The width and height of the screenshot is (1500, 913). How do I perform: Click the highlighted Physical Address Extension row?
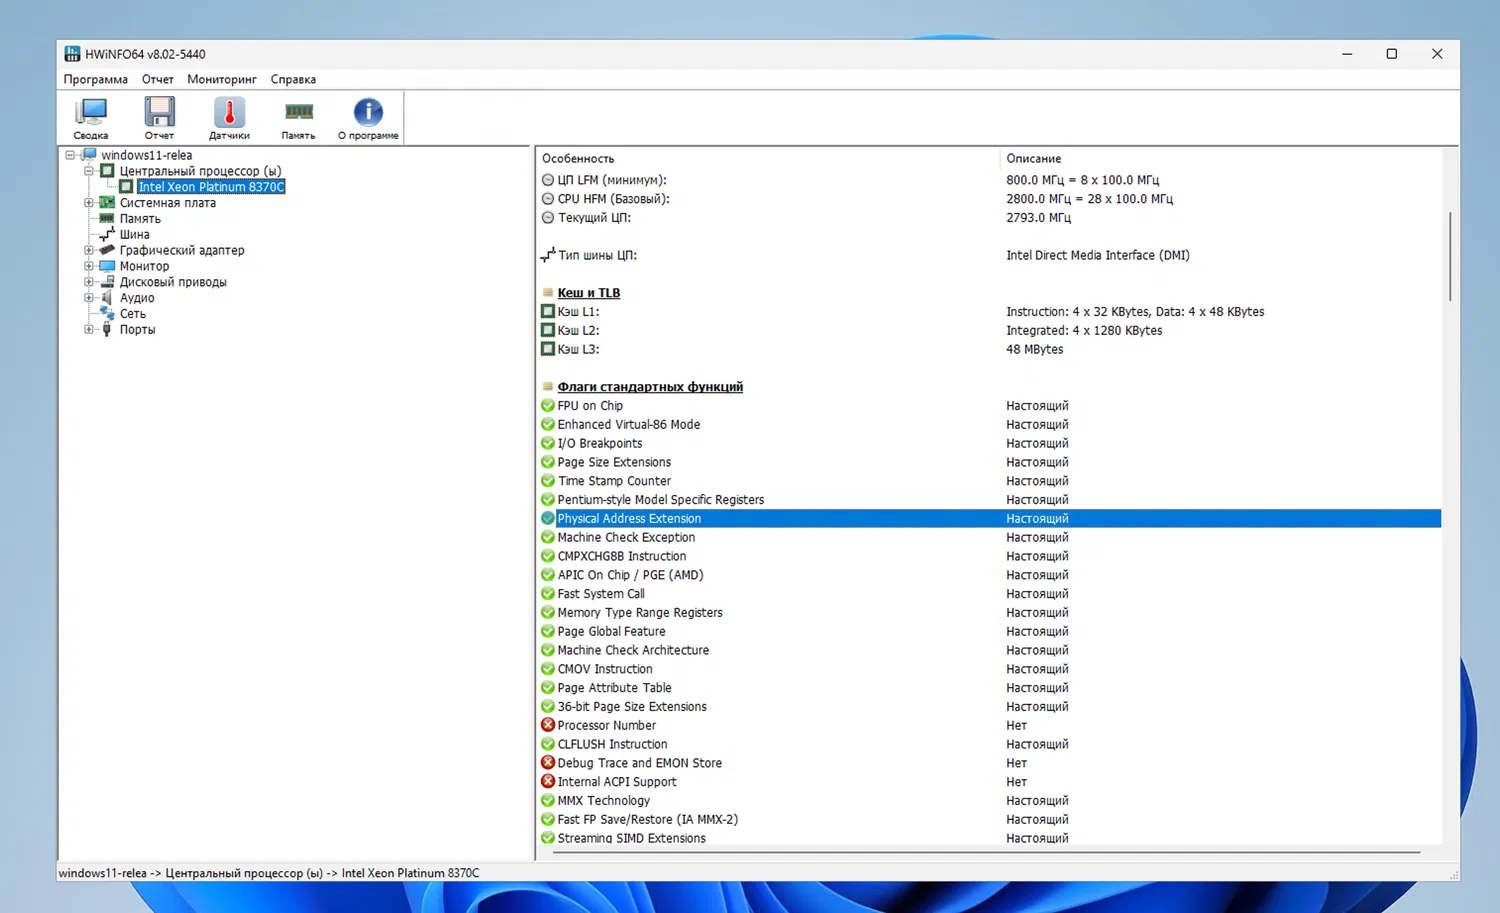pos(990,519)
